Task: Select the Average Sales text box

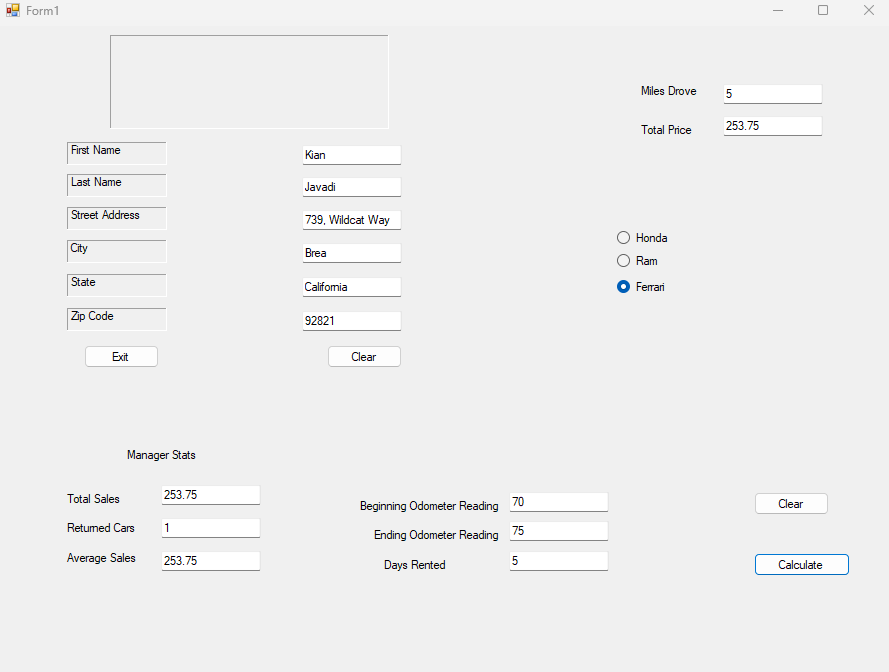Action: 210,561
